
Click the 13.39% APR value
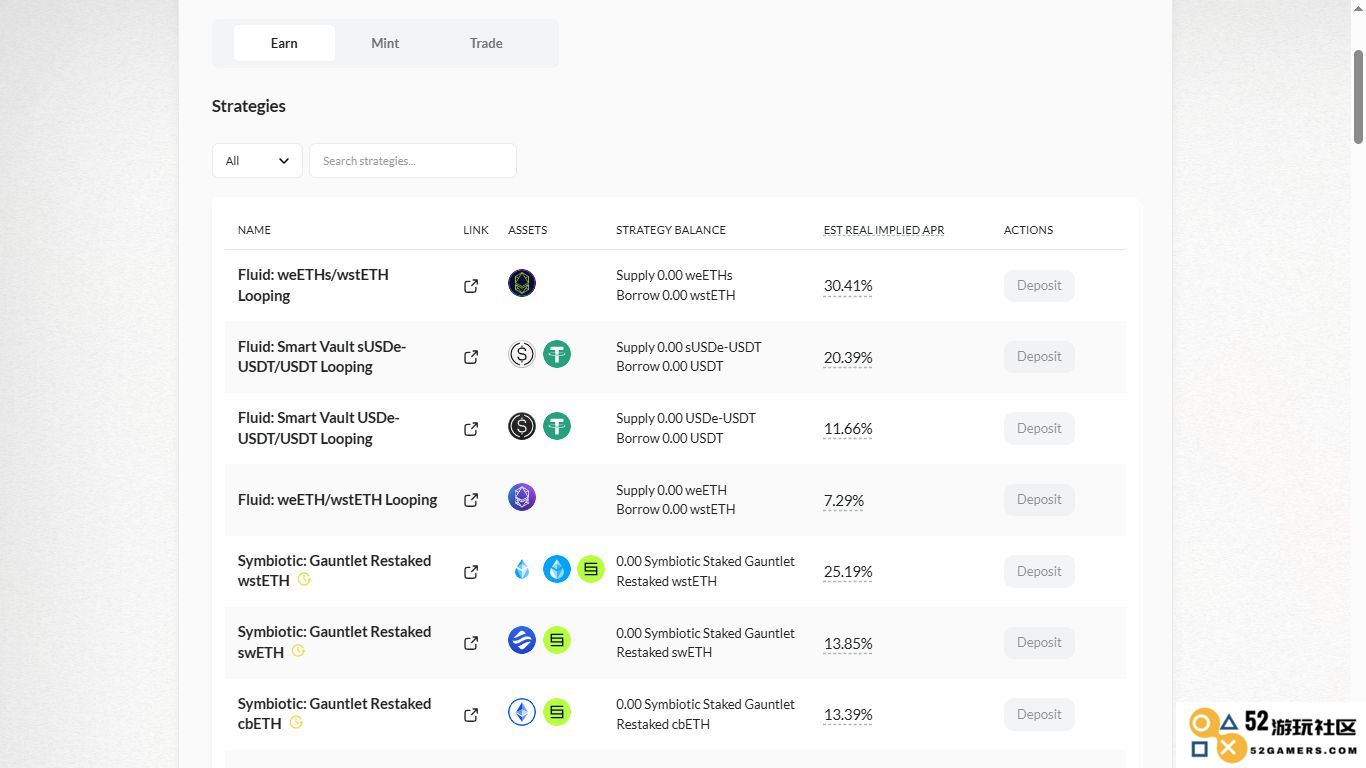(x=848, y=715)
